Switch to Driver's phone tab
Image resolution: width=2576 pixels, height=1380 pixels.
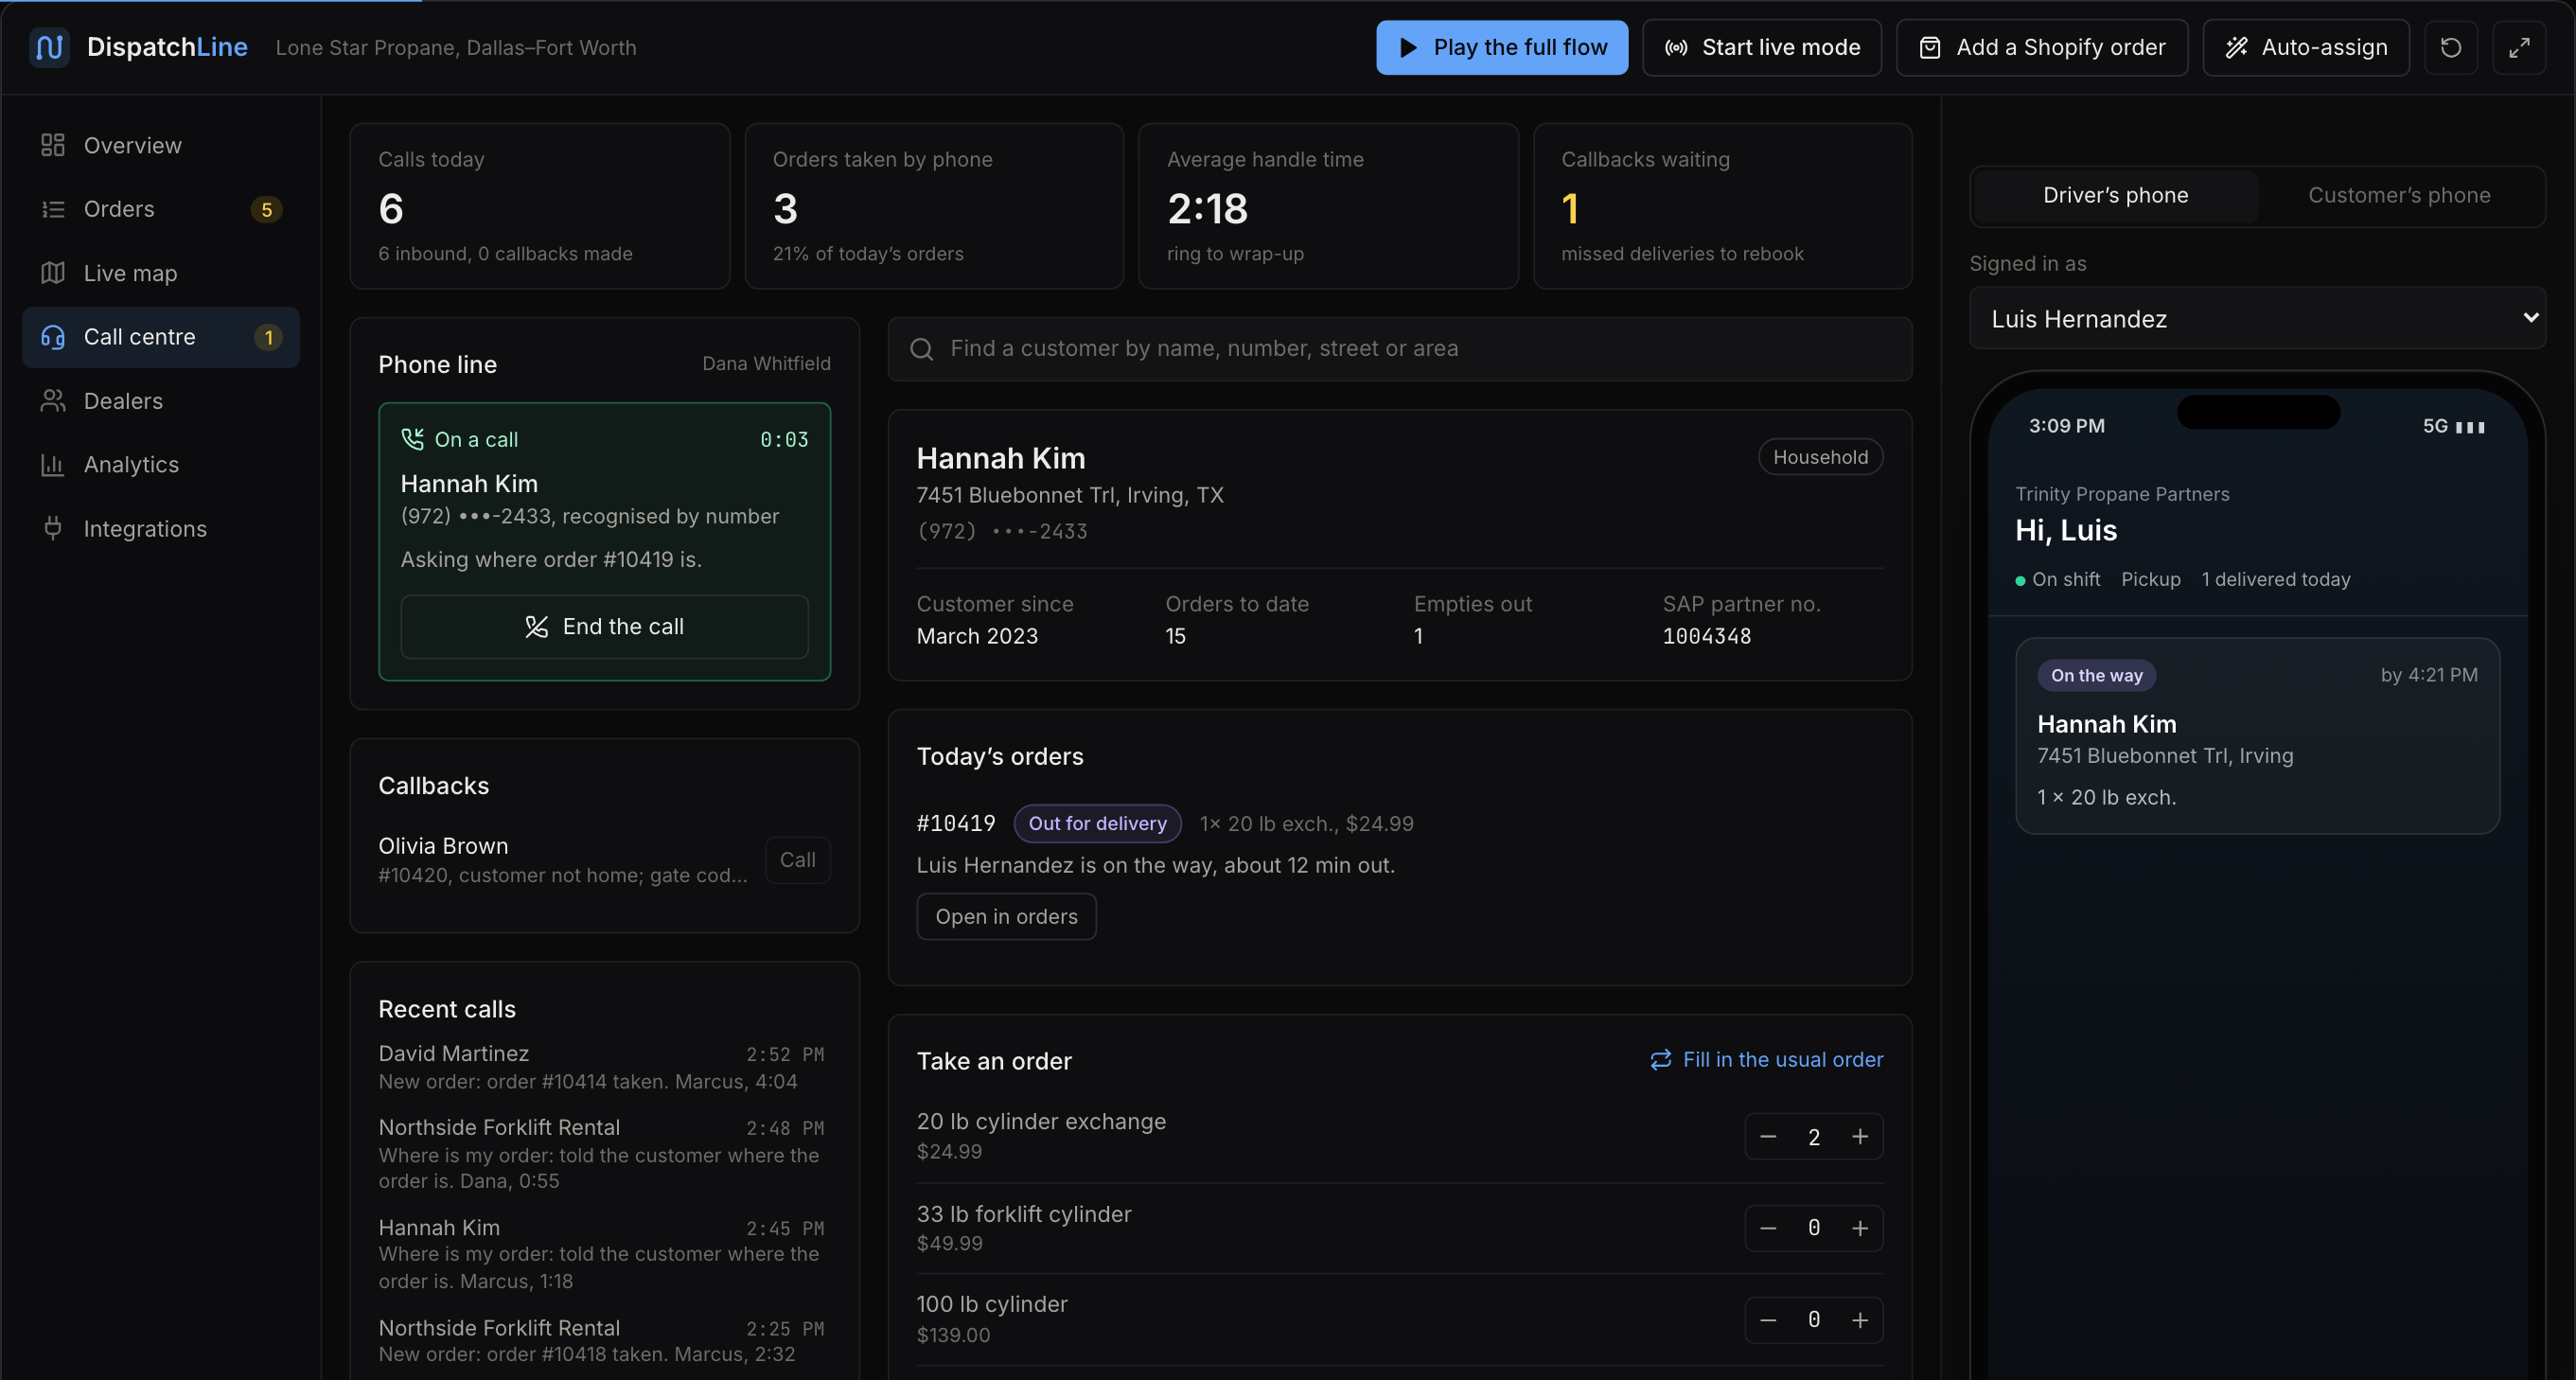point(2115,196)
